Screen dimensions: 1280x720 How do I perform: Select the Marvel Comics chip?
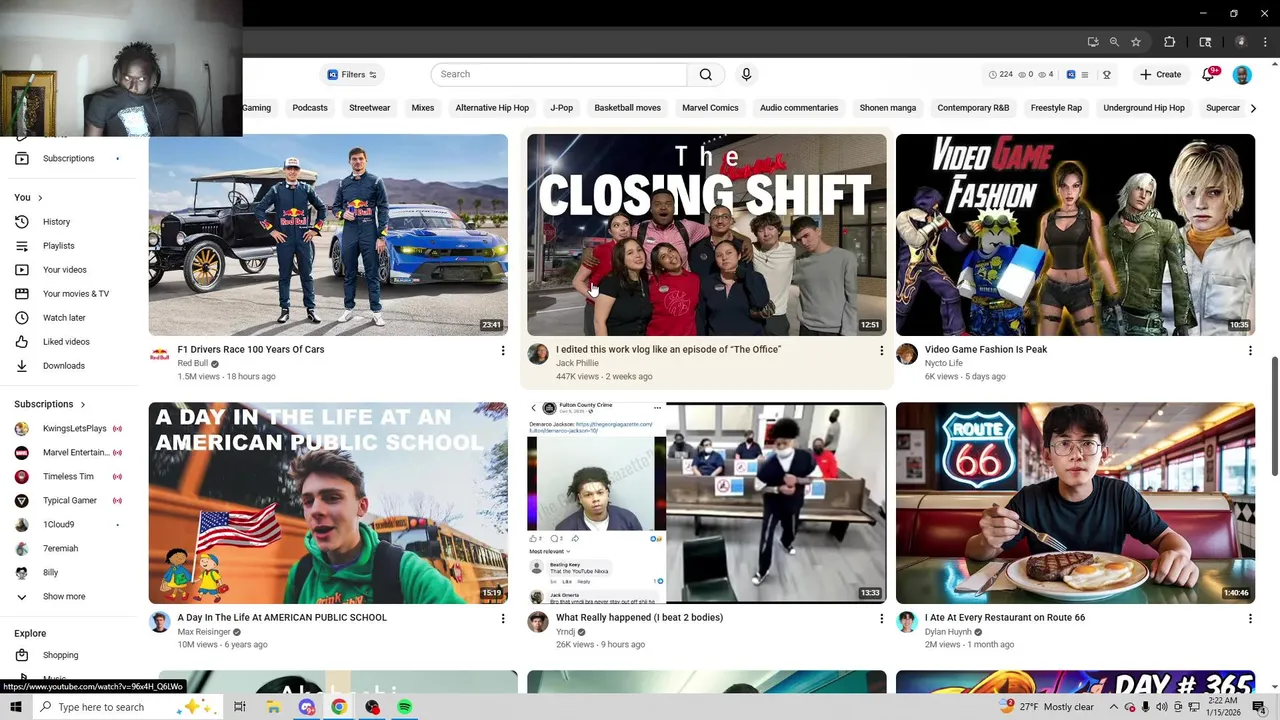tap(710, 108)
